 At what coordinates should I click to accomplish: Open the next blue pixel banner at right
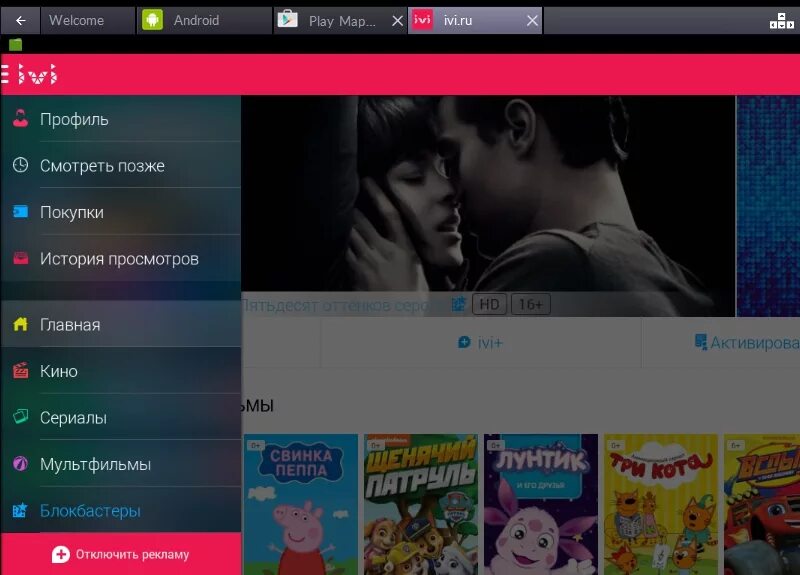point(768,206)
